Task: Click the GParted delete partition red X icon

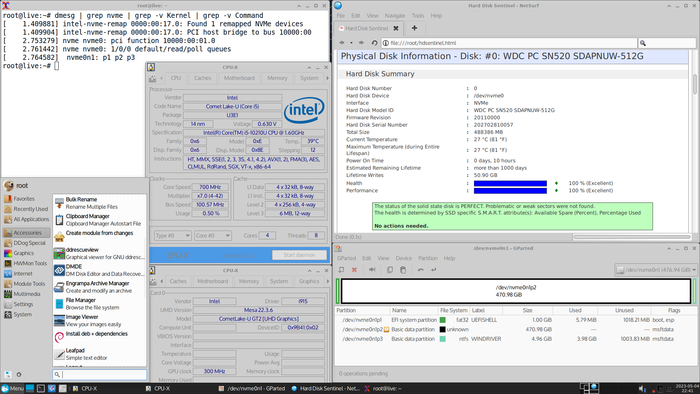Action: (x=354, y=270)
